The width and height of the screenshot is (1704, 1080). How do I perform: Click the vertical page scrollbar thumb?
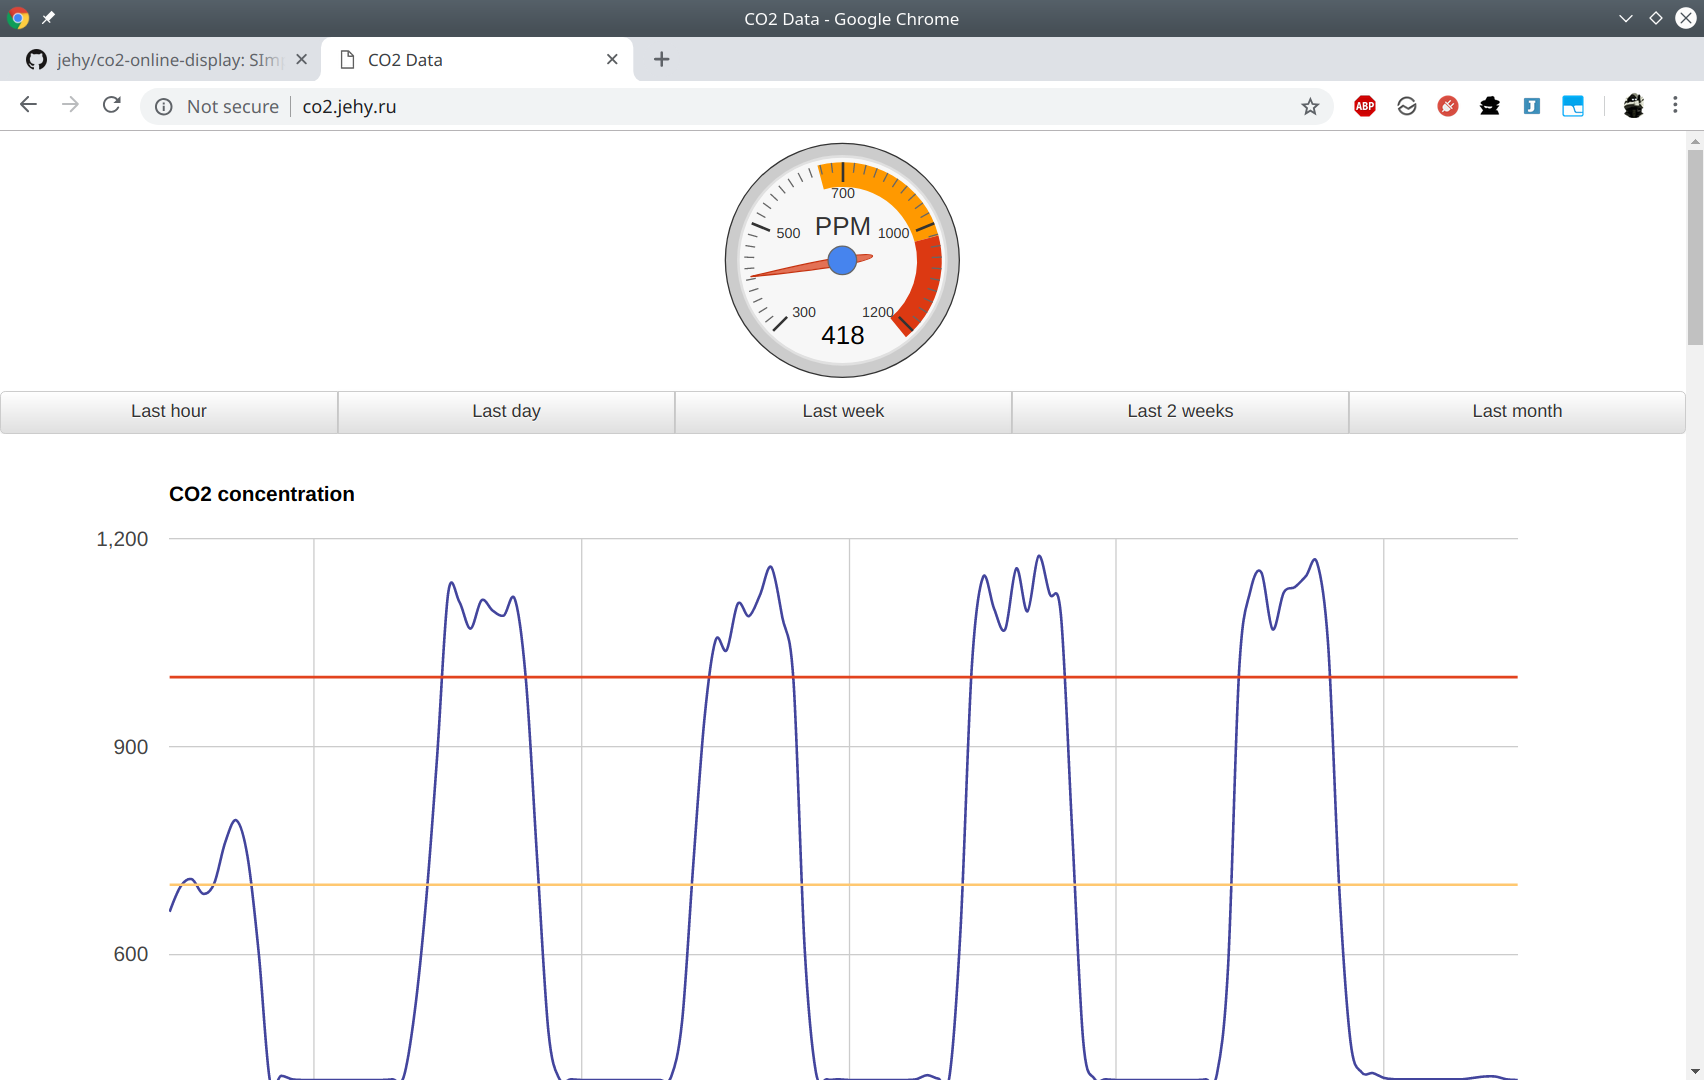(1695, 247)
